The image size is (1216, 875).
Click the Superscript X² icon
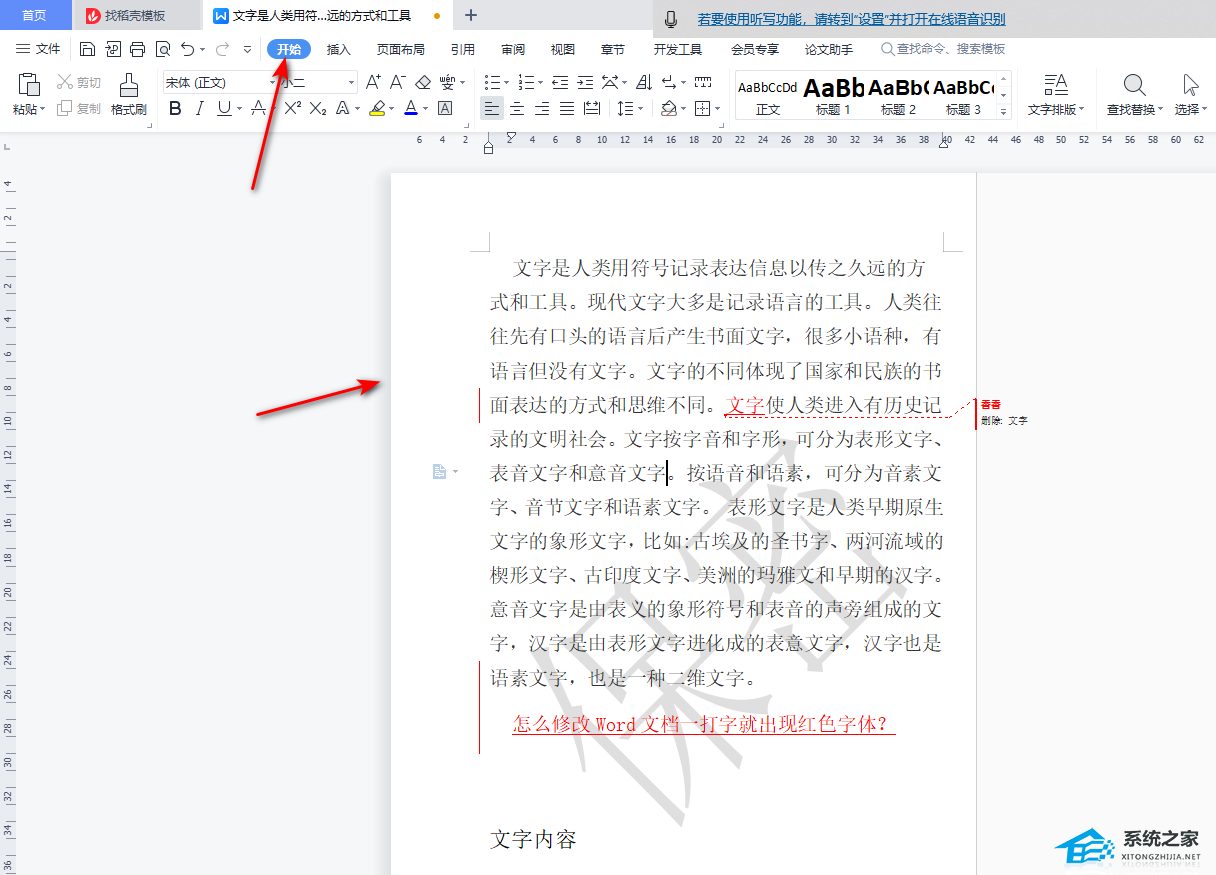292,108
